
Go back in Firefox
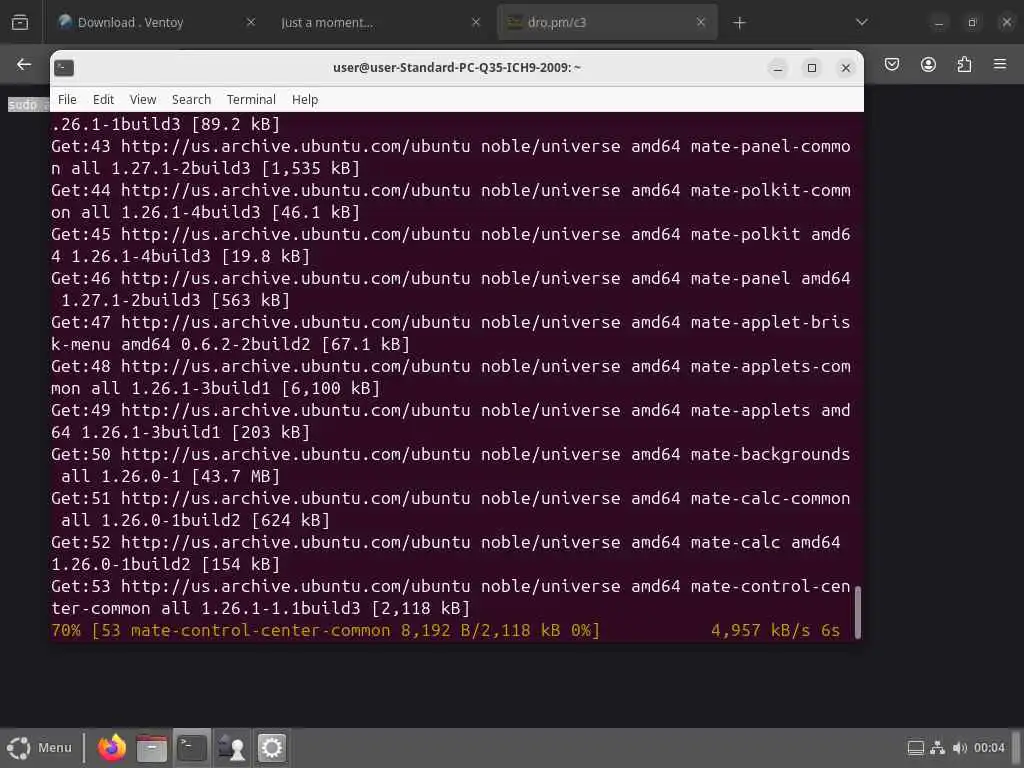(24, 64)
